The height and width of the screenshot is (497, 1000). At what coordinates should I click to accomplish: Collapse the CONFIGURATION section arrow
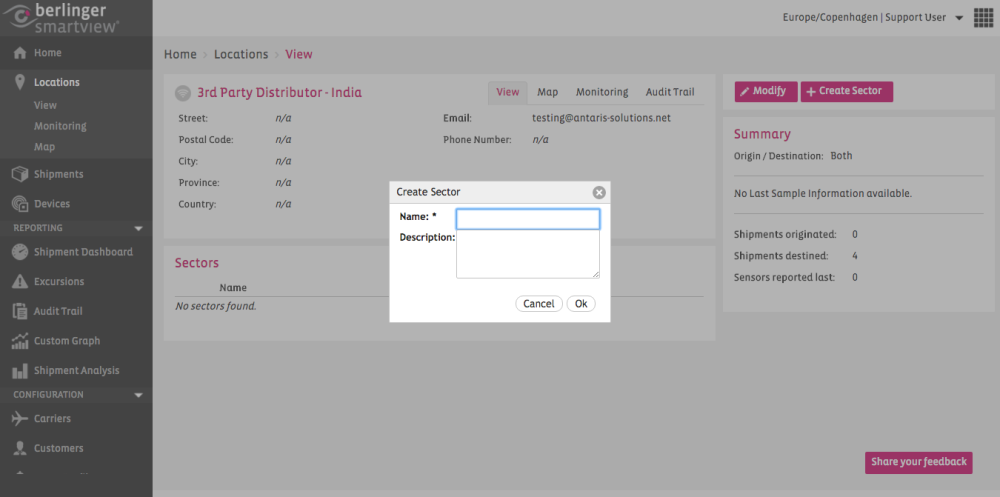[138, 396]
